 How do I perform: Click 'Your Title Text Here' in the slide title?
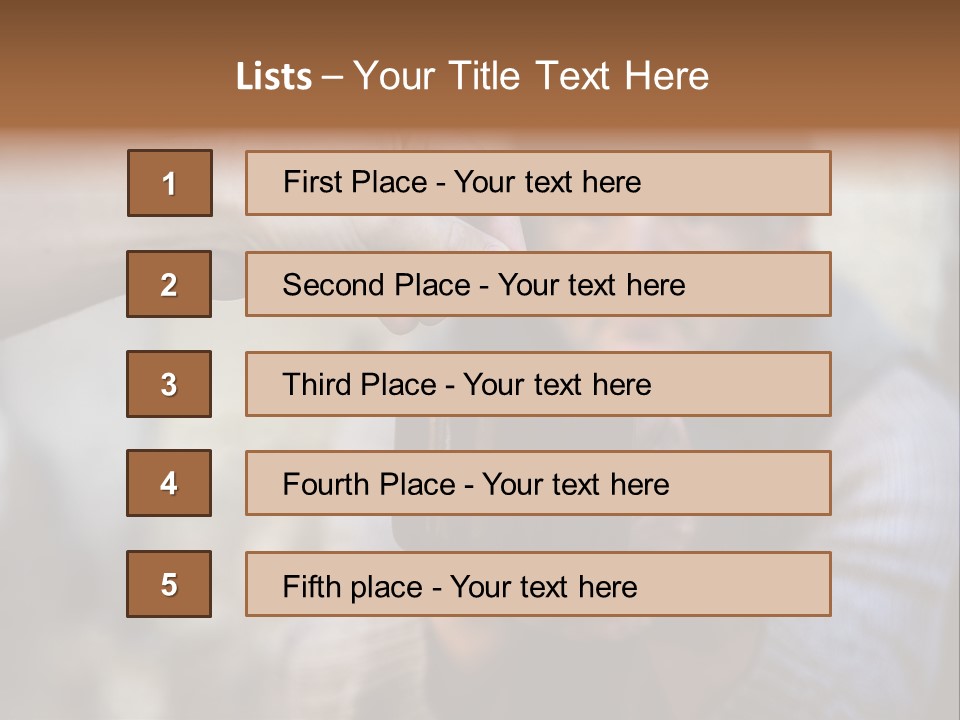(x=531, y=76)
